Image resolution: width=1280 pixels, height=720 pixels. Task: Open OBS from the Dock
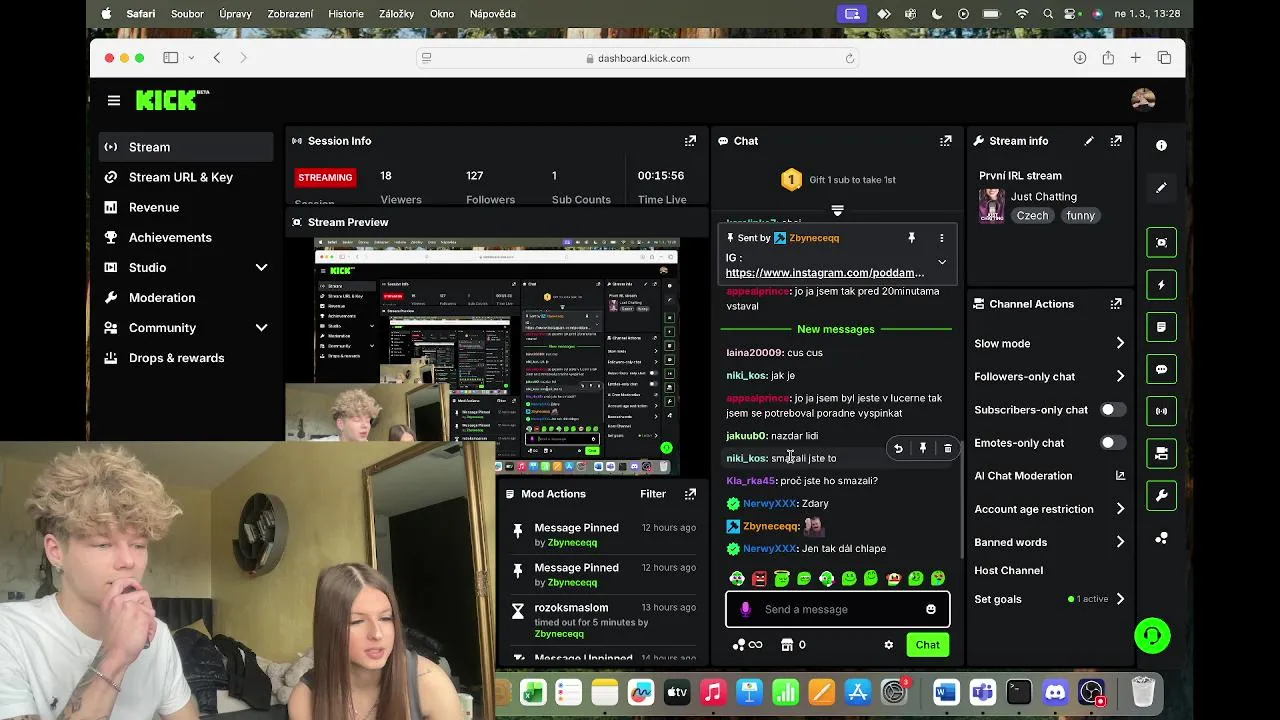(1092, 692)
